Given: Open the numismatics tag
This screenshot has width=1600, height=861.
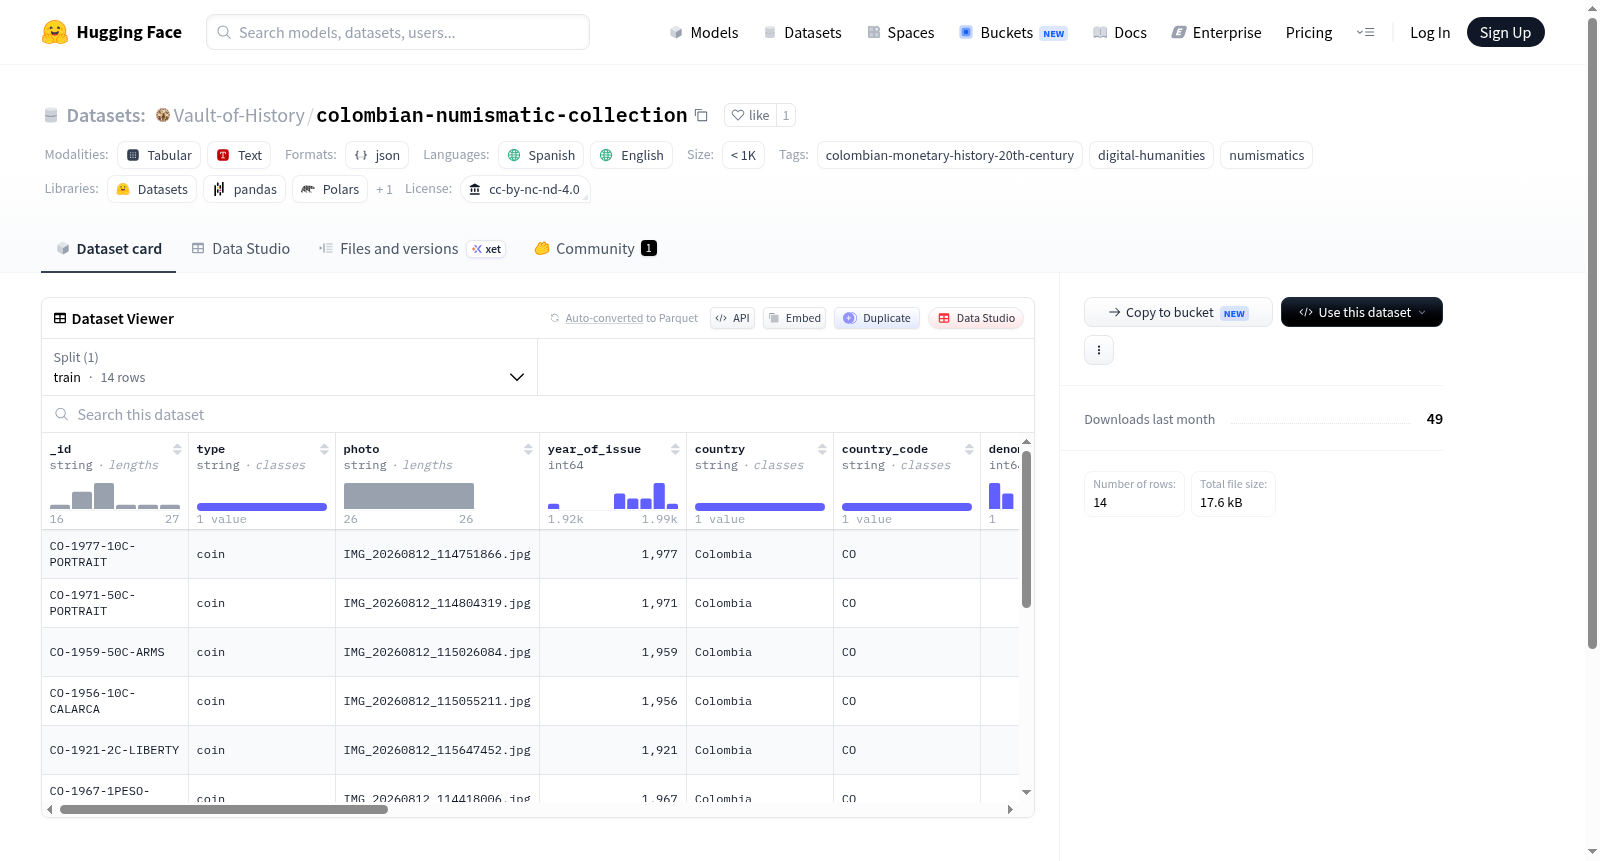Looking at the screenshot, I should pyautogui.click(x=1266, y=155).
